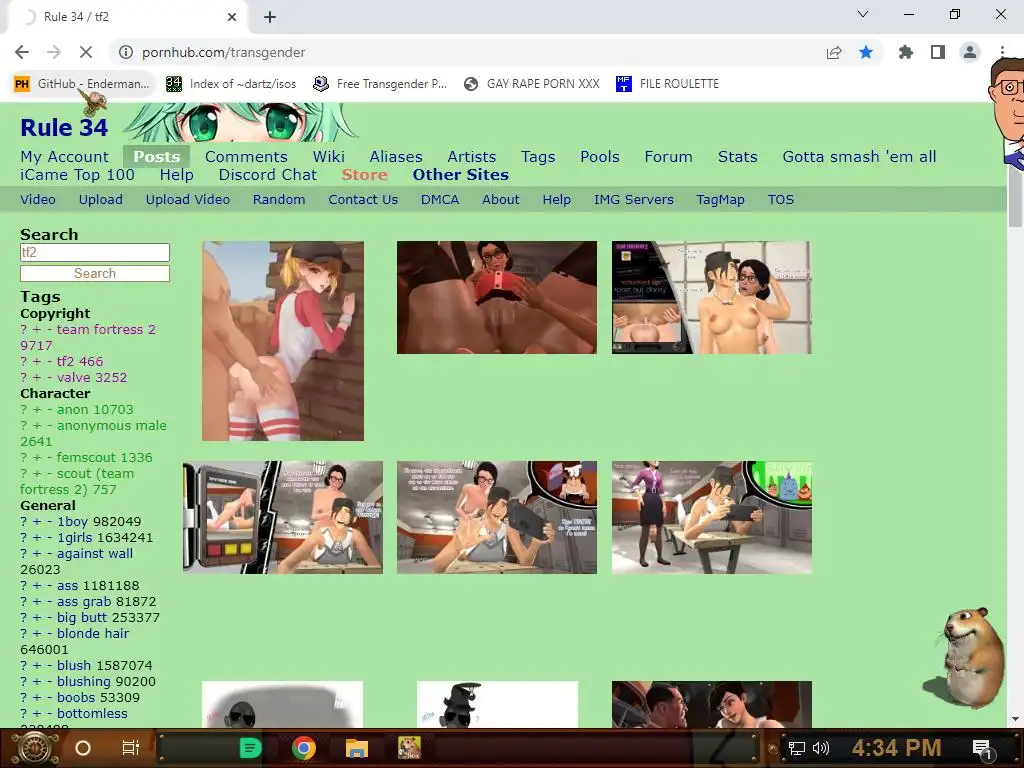Open the Pools page

pos(600,157)
